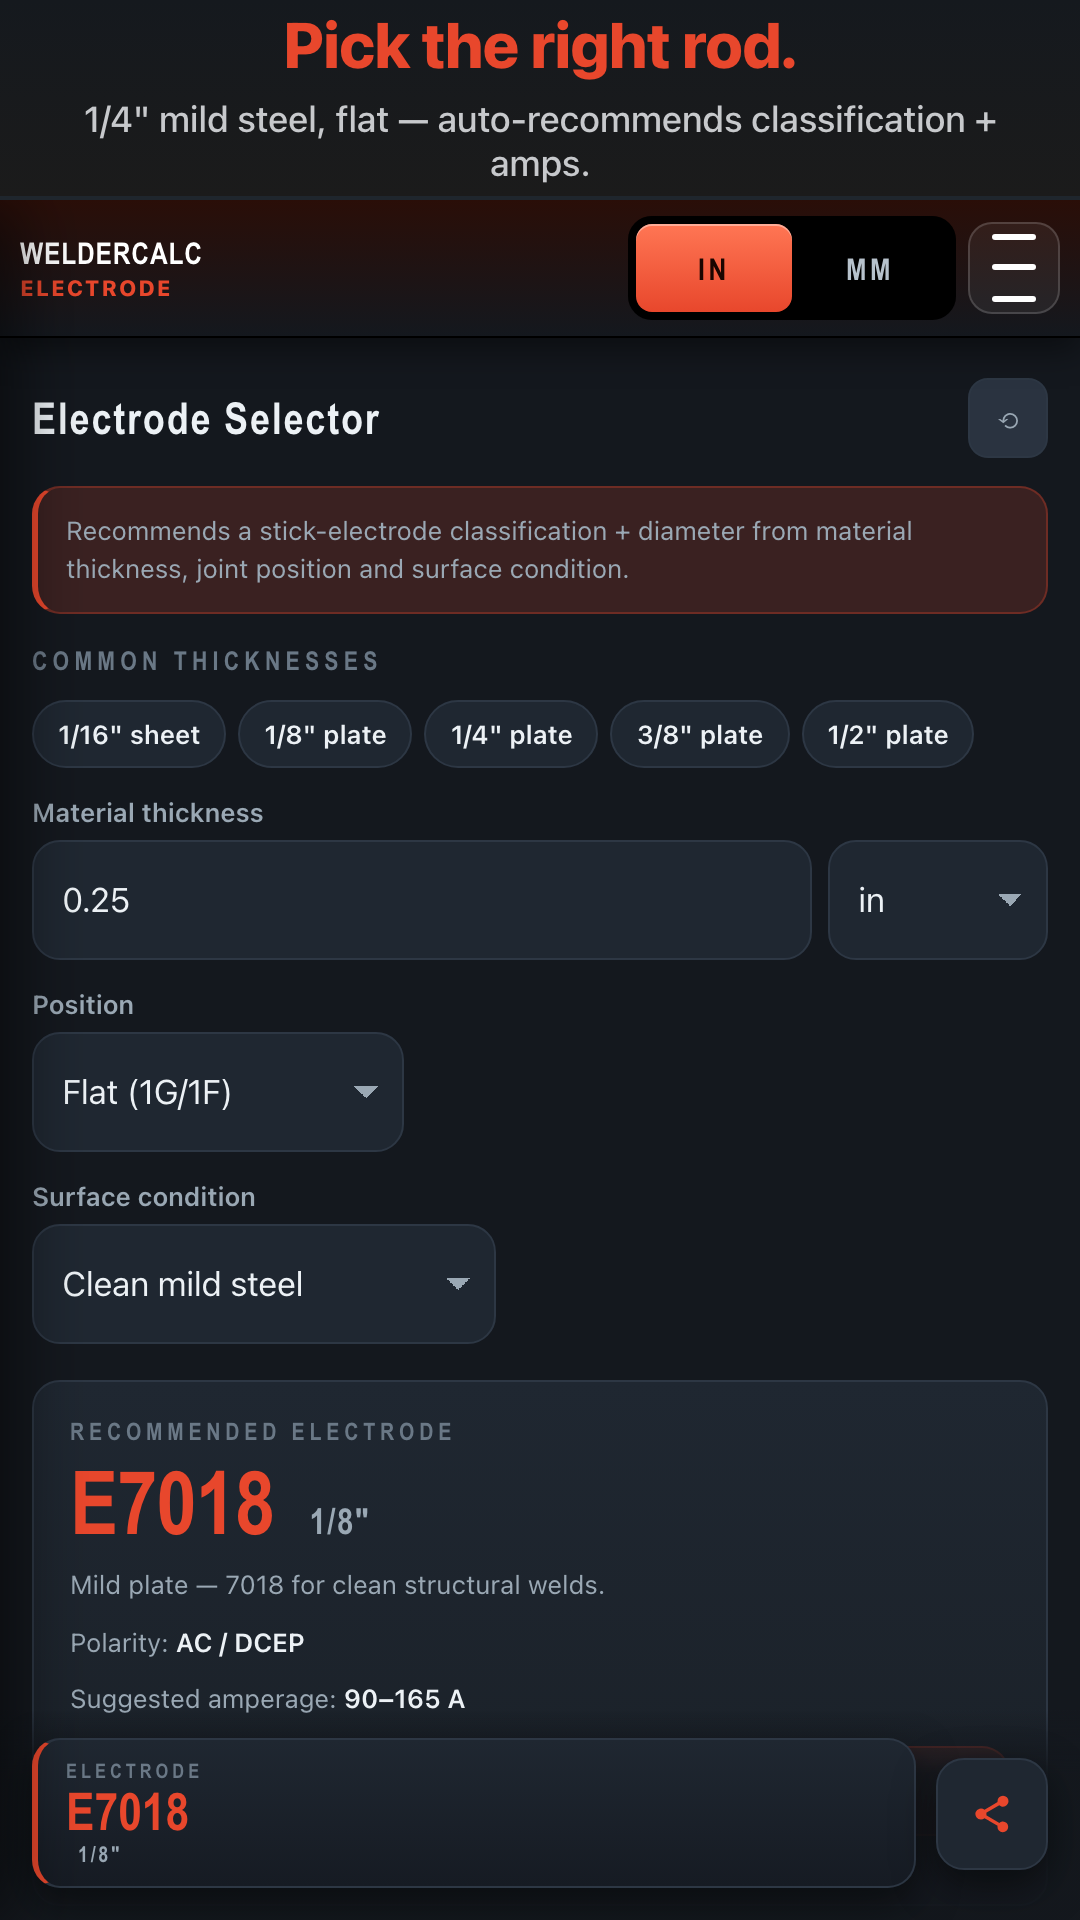
Task: Expand the Position dropdown Flat (1G/1F)
Action: coord(218,1092)
